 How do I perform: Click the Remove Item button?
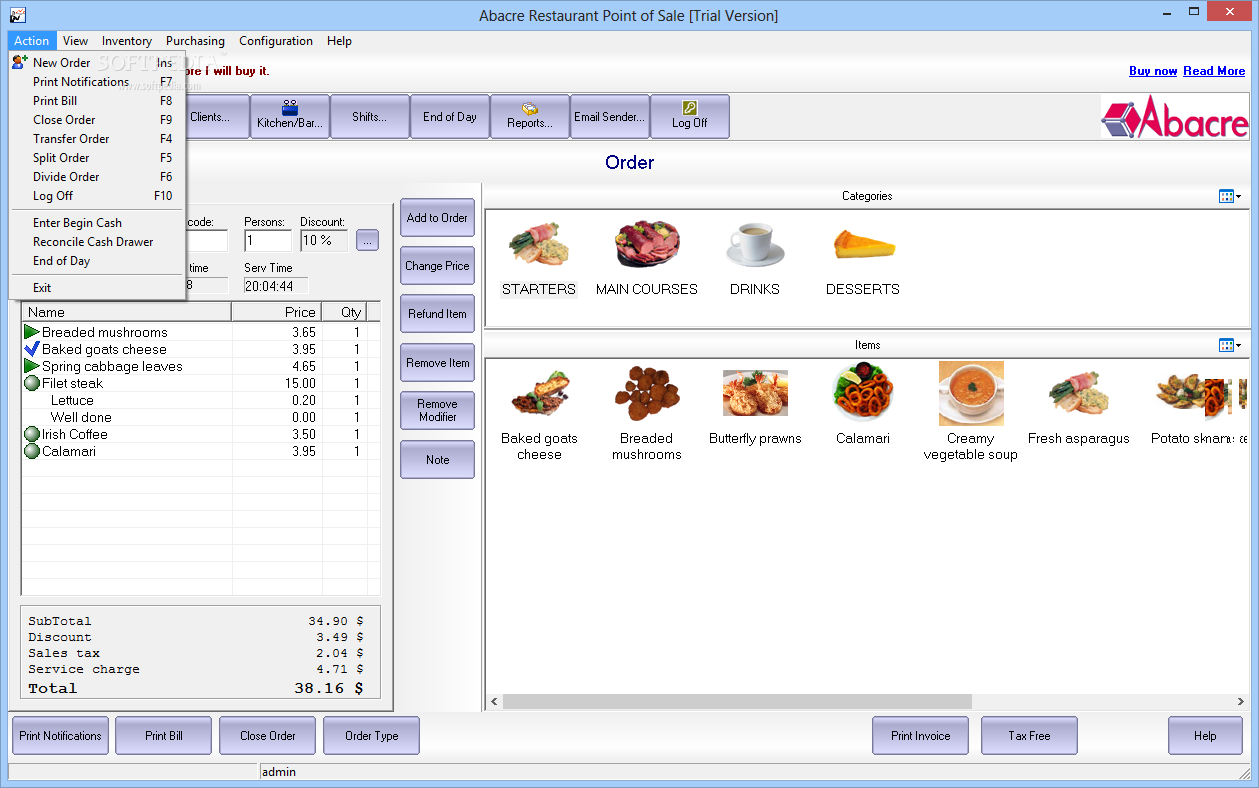click(437, 363)
